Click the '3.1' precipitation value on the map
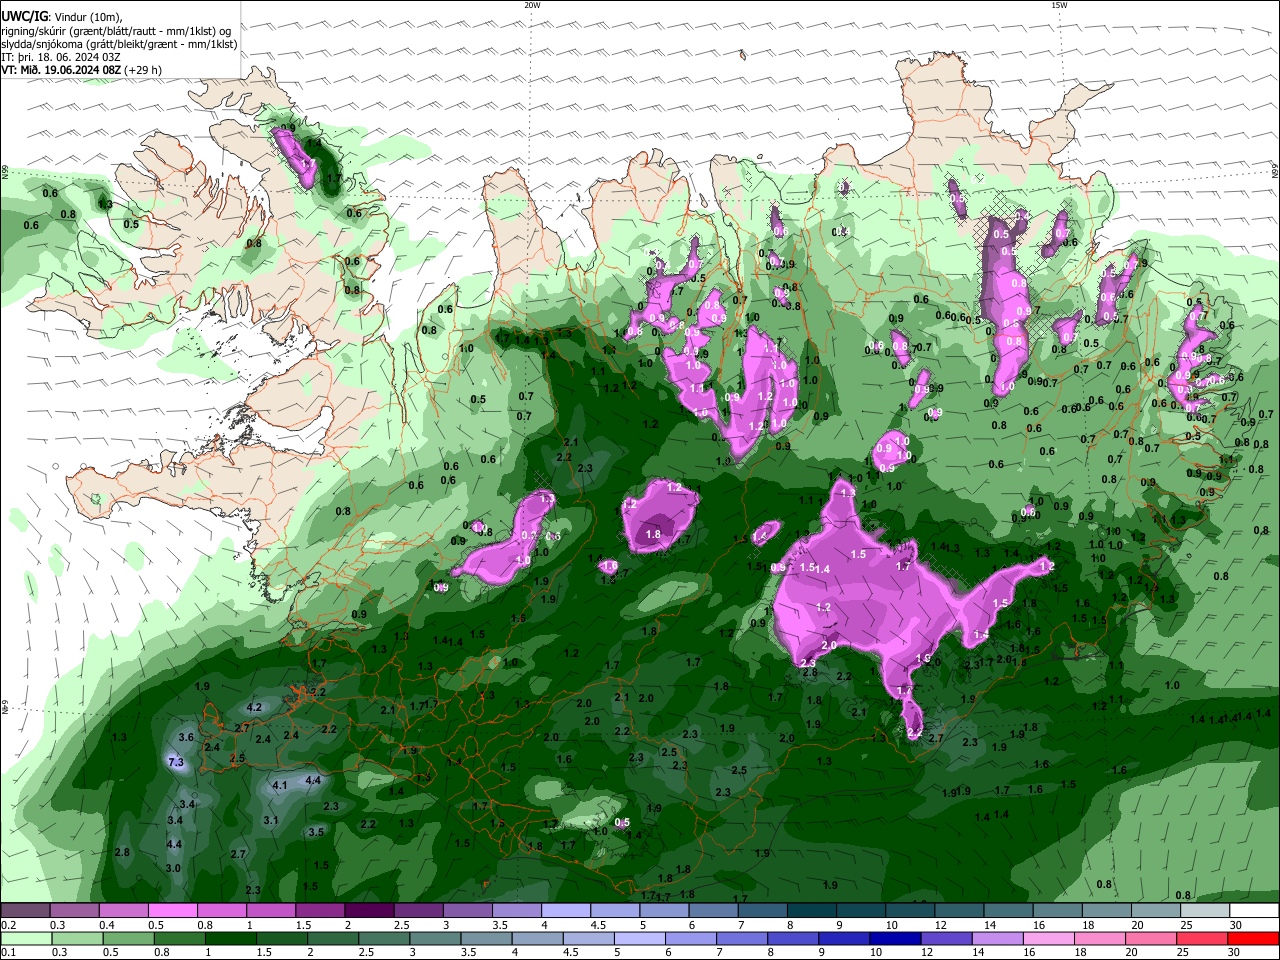This screenshot has width=1280, height=960. pos(271,820)
